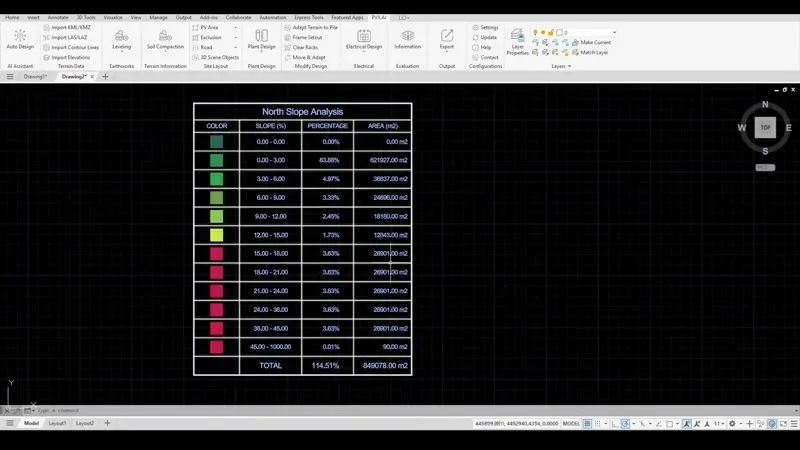
Task: Open configuration Settings
Action: point(485,28)
